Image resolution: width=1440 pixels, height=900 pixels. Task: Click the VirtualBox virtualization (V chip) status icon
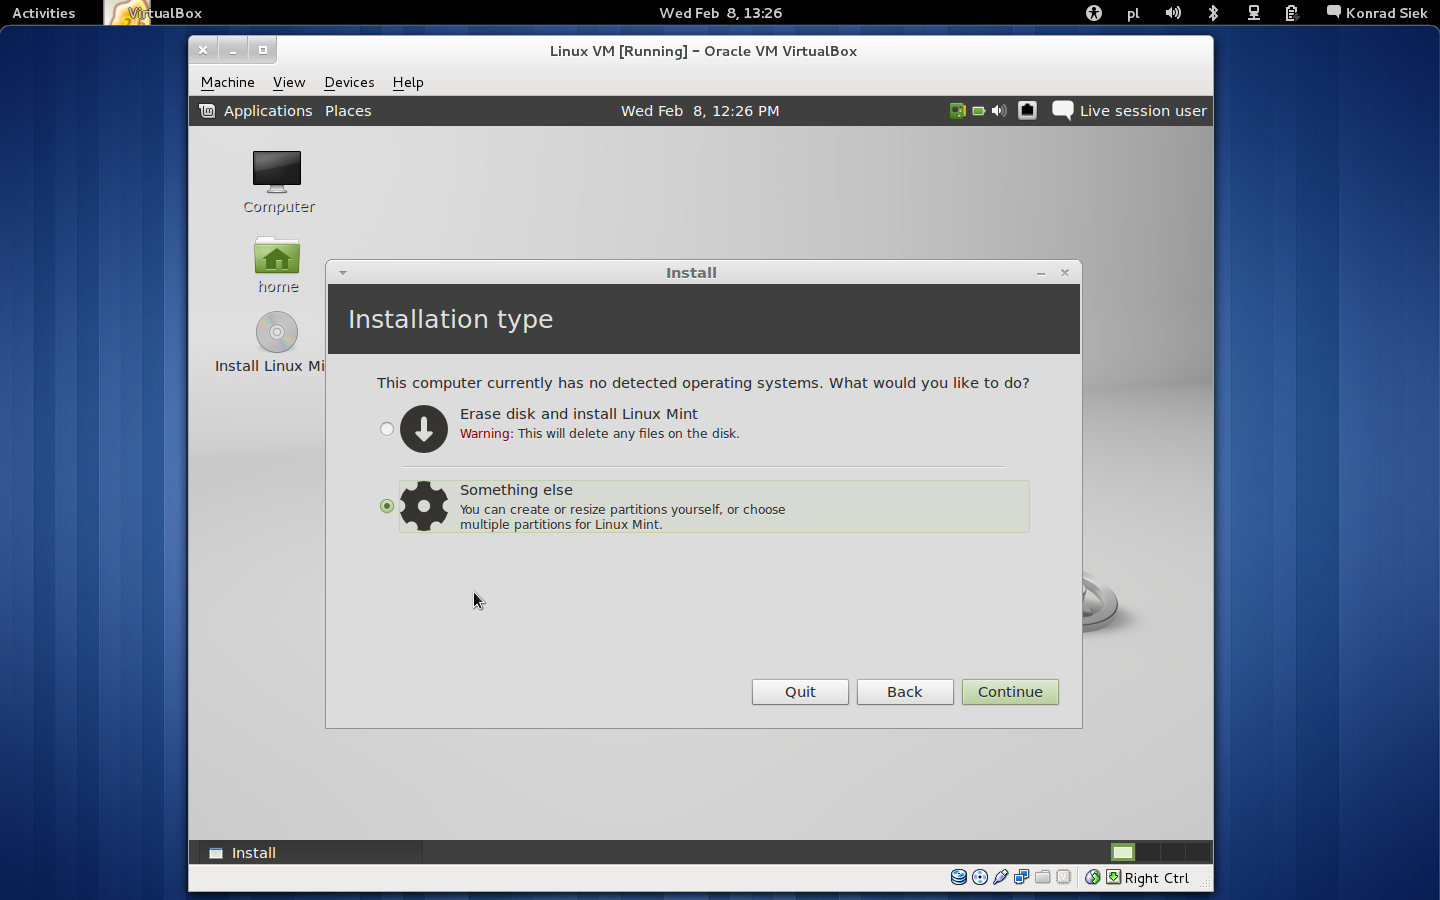(1064, 877)
